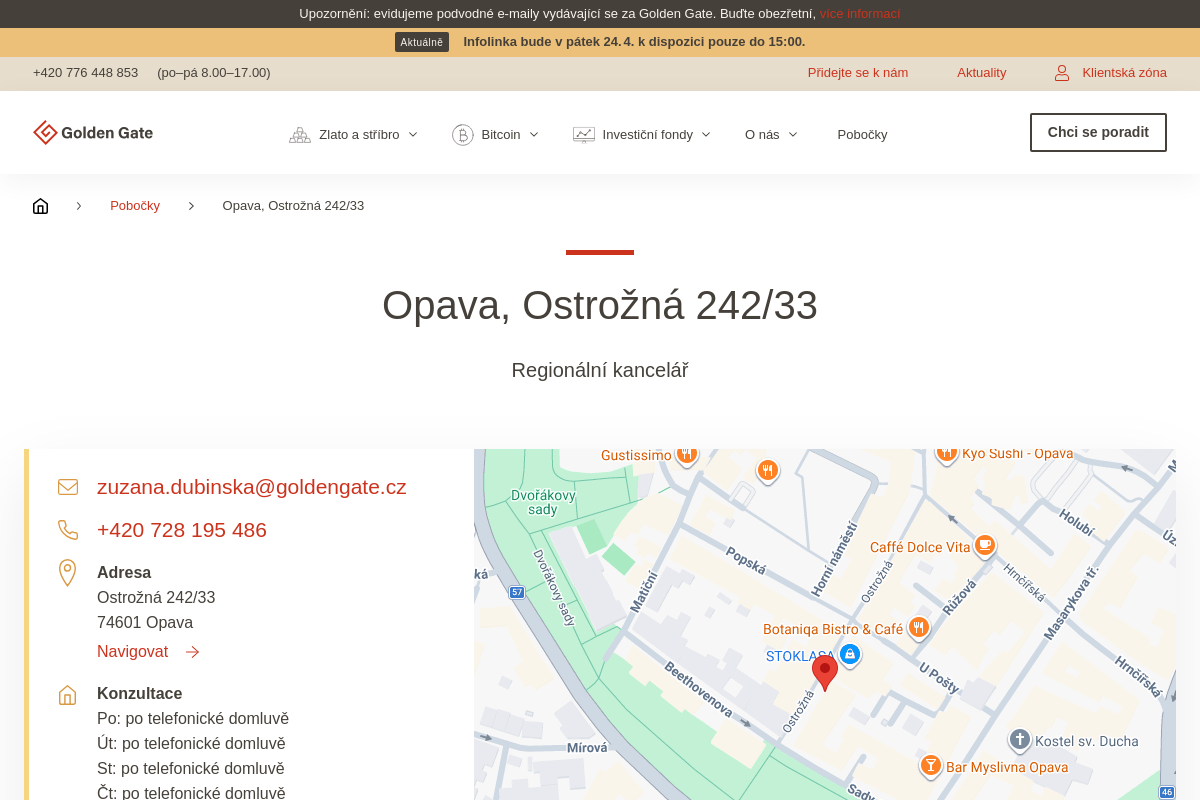Open Investiční fondy menu item
This screenshot has width=1200, height=800.
pos(648,135)
